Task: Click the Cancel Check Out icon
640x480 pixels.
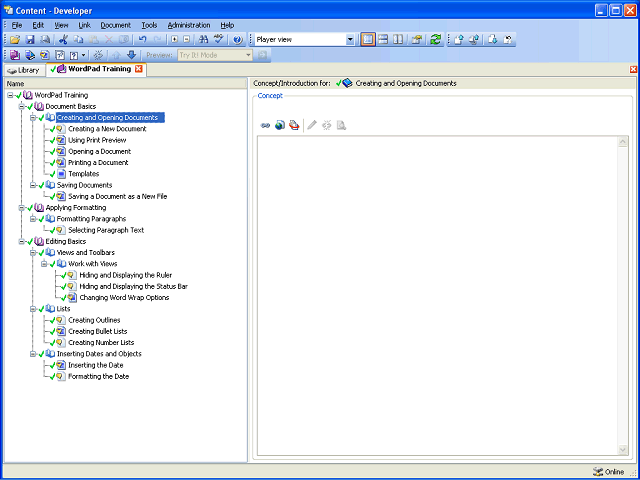Action: click(508, 40)
